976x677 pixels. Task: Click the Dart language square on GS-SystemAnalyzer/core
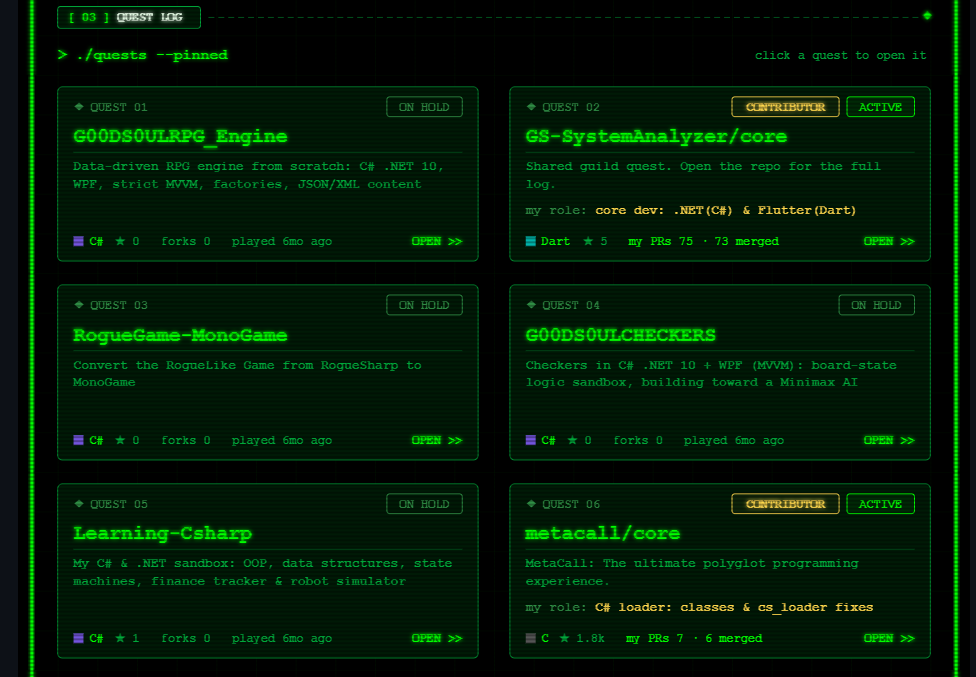click(530, 241)
